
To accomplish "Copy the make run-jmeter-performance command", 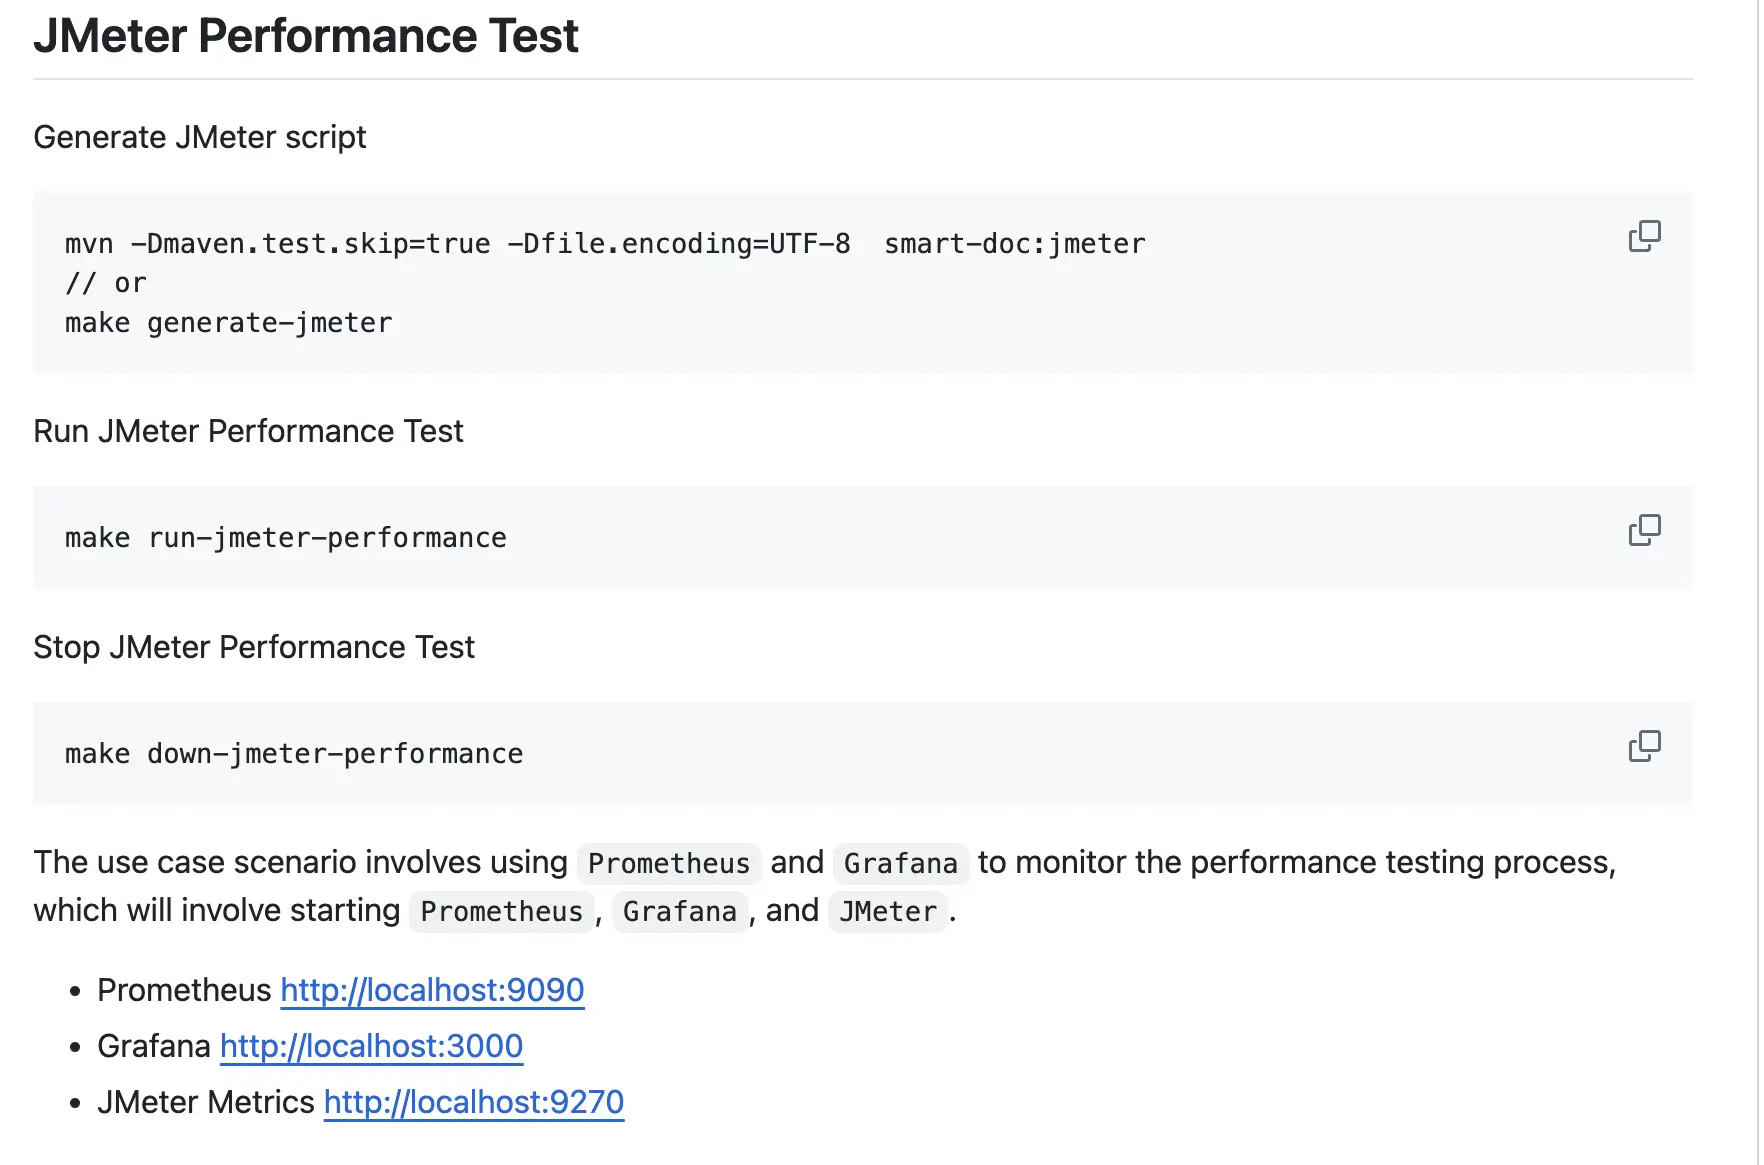I will pos(1644,530).
